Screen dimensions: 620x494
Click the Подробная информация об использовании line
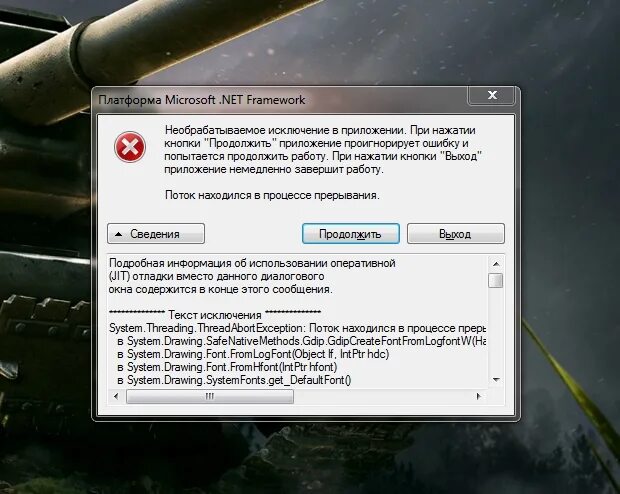point(252,263)
